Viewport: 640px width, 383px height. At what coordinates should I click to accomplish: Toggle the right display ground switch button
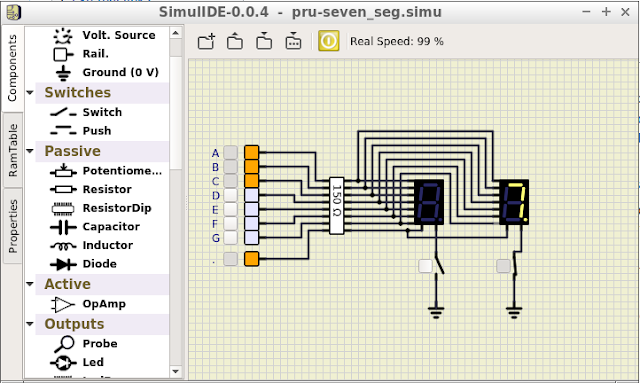pos(503,266)
